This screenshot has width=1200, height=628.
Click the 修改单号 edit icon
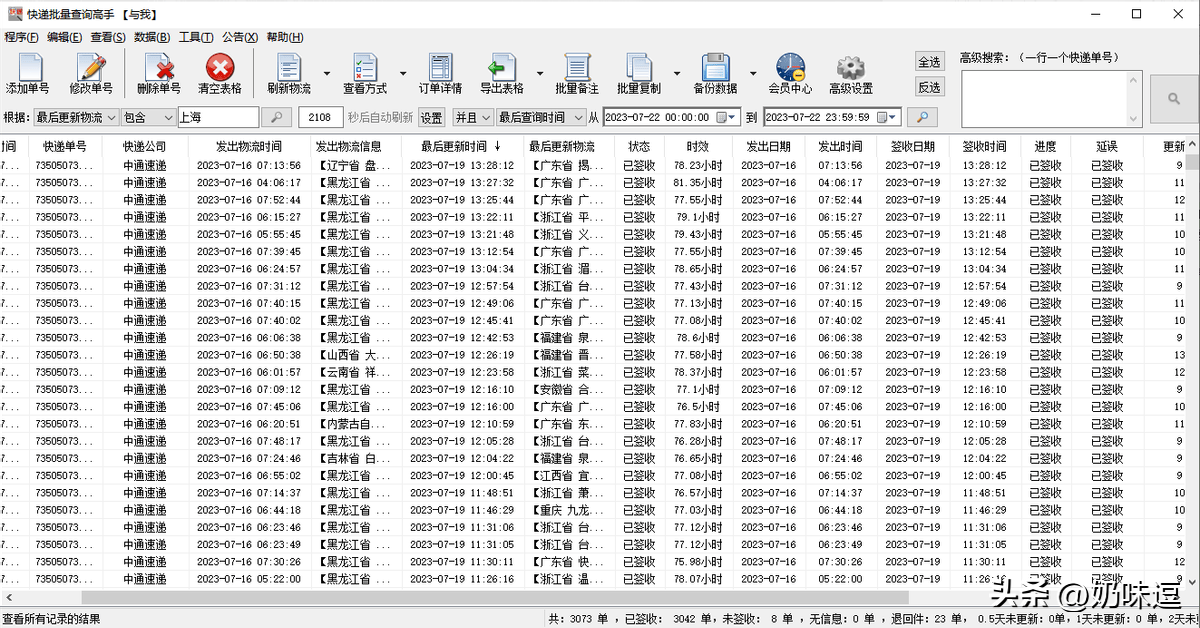click(91, 73)
